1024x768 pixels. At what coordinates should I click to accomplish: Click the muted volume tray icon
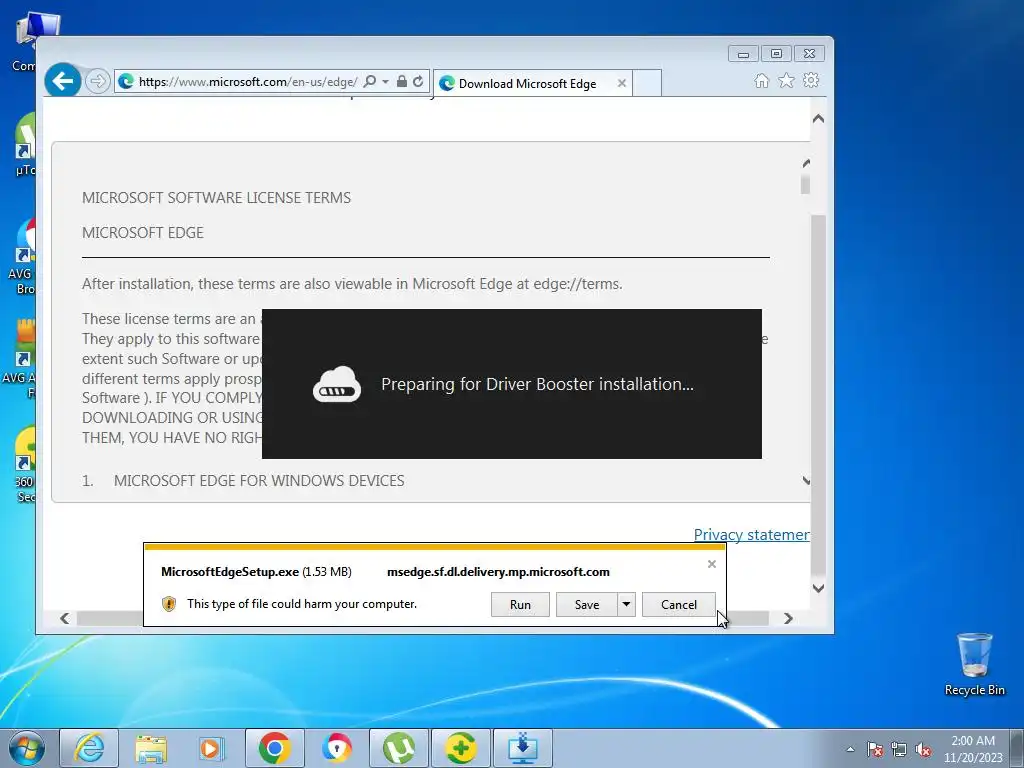click(x=923, y=749)
